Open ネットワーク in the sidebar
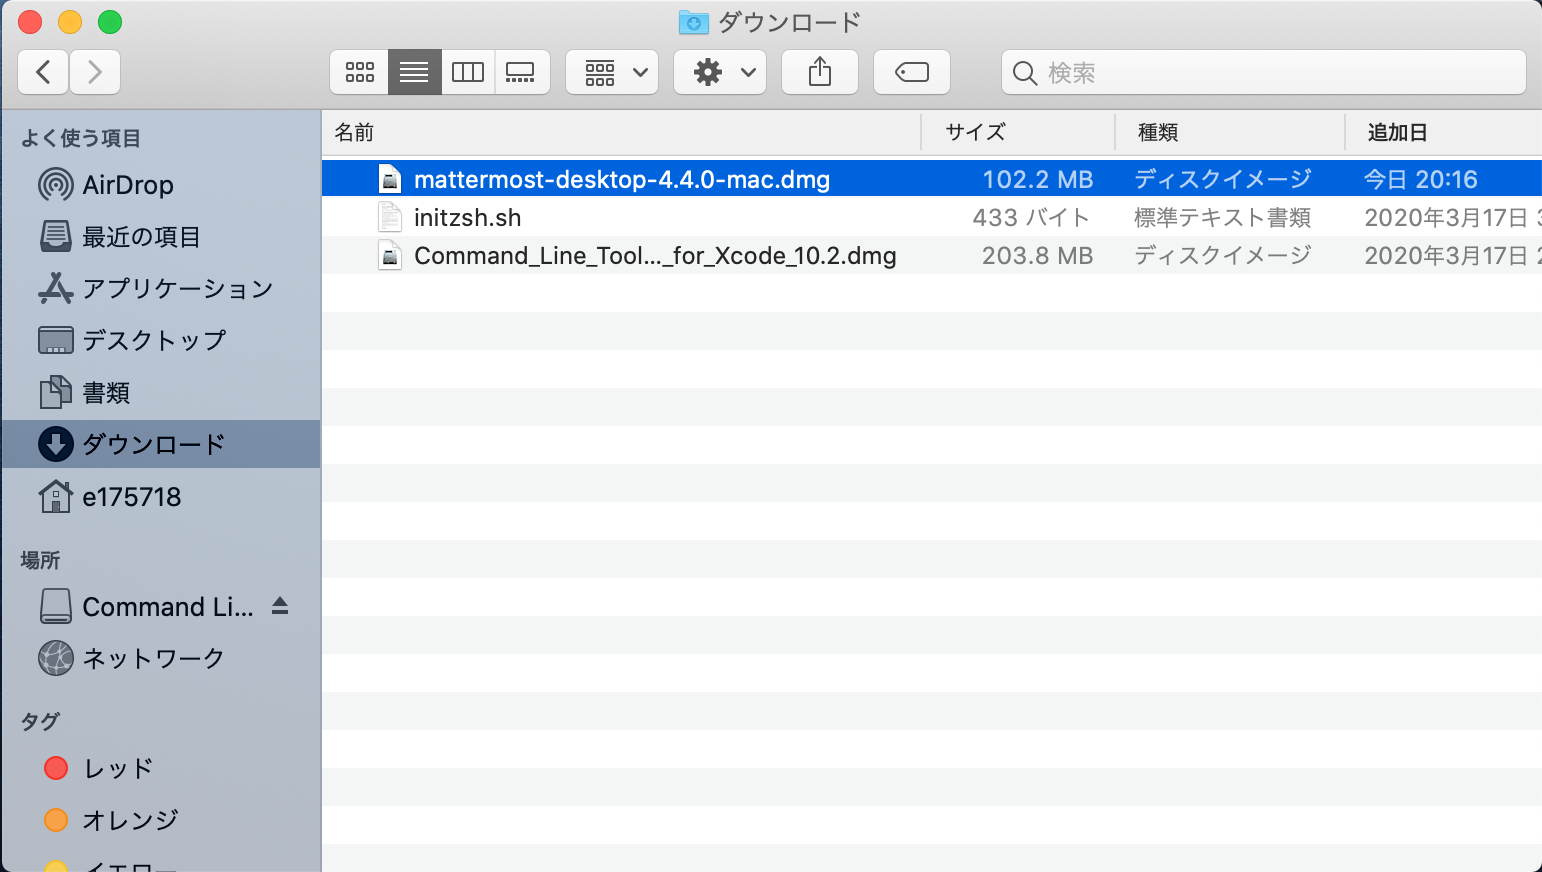The height and width of the screenshot is (872, 1542). tap(160, 659)
